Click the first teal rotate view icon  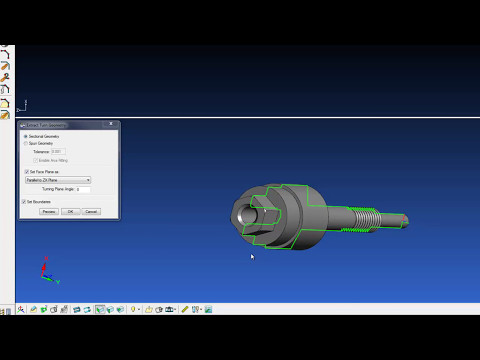click(x=77, y=309)
